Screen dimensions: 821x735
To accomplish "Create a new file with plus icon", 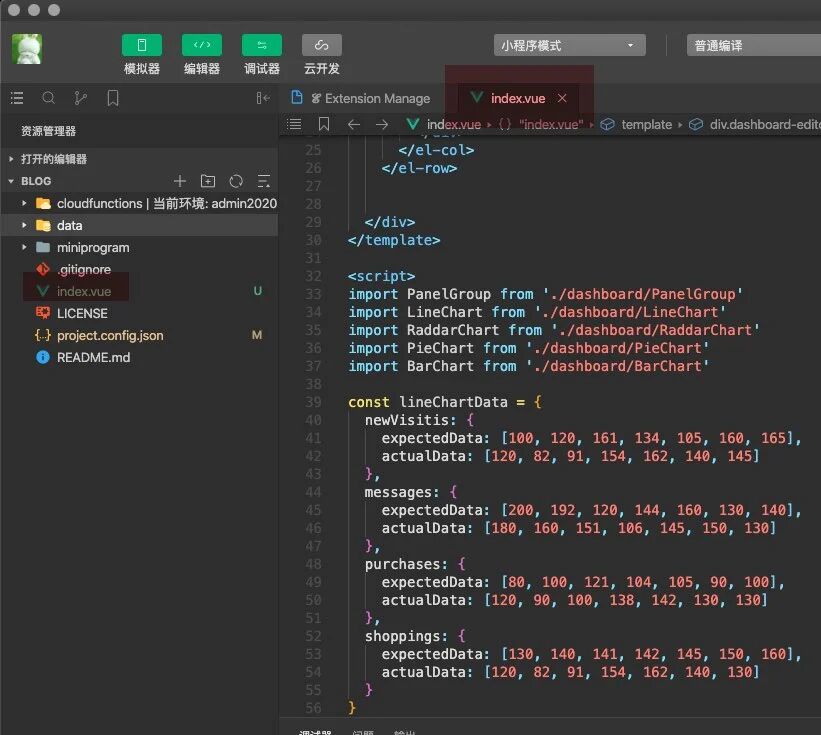I will click(x=180, y=181).
